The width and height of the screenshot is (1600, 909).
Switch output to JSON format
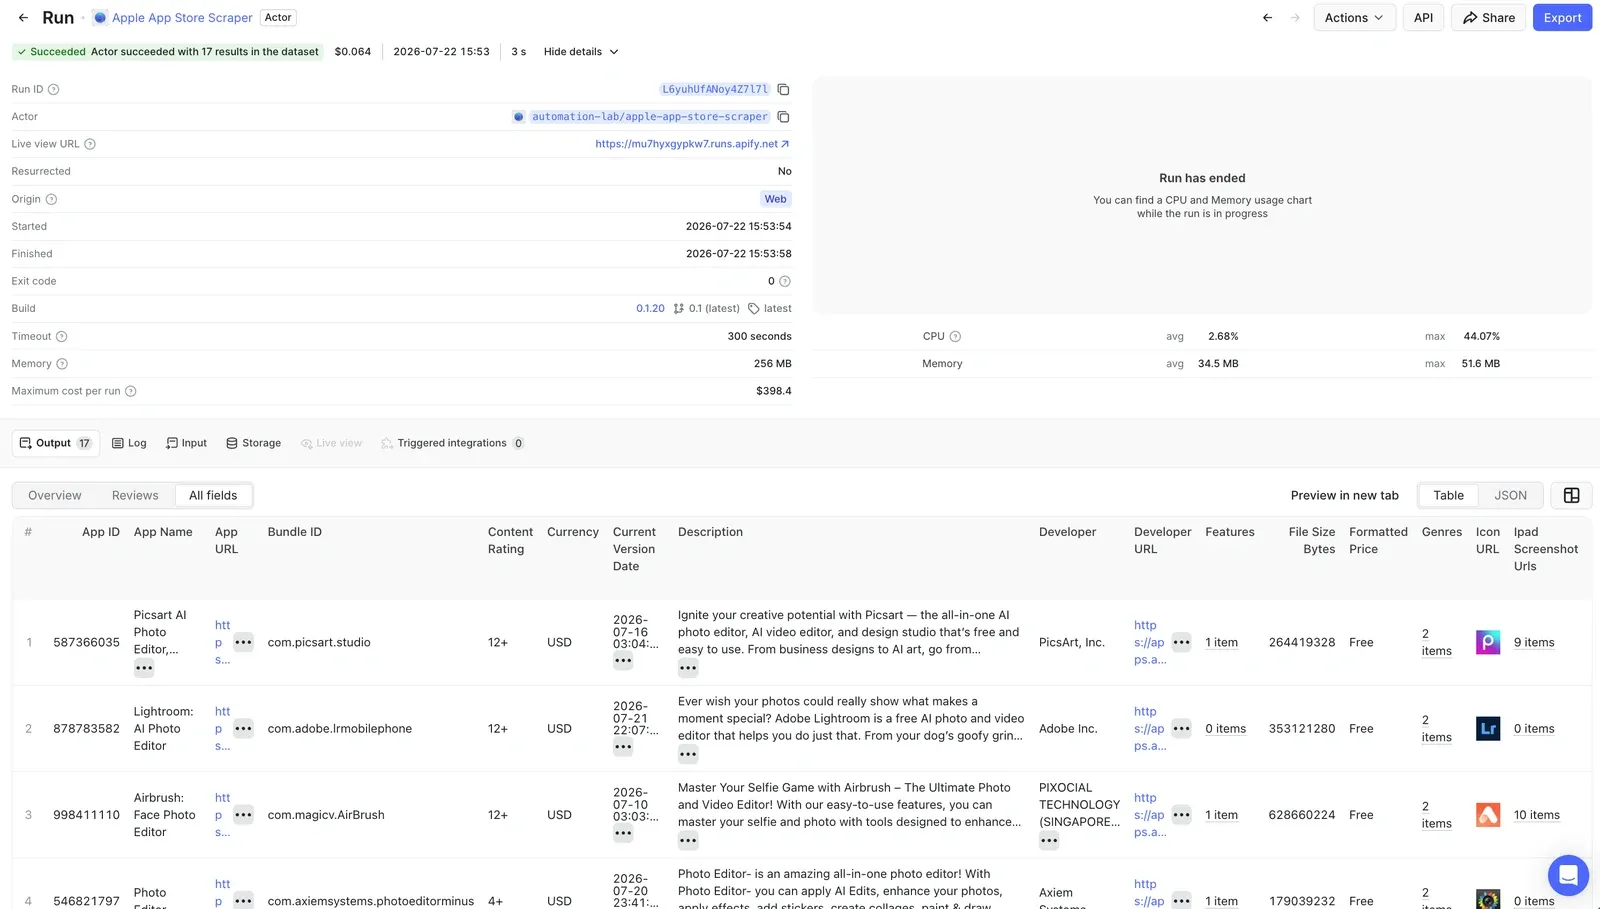point(1510,495)
